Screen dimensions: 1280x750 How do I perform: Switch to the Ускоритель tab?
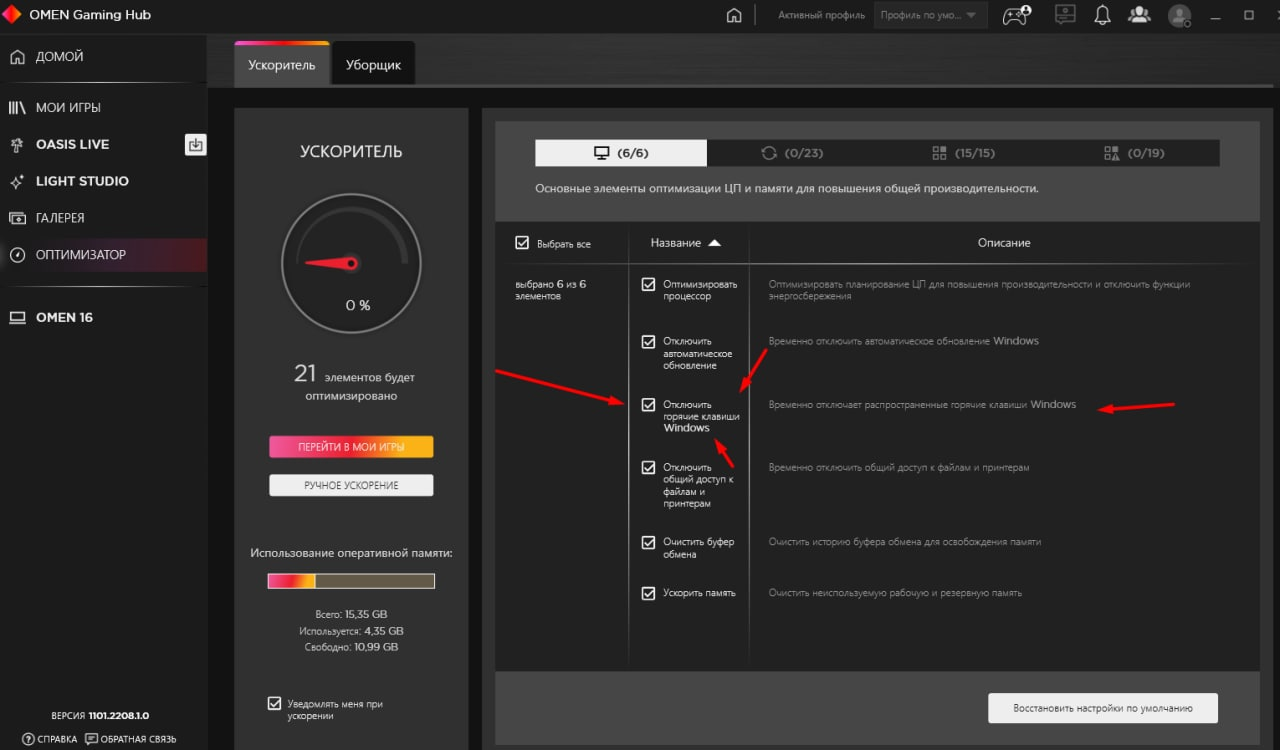click(282, 65)
